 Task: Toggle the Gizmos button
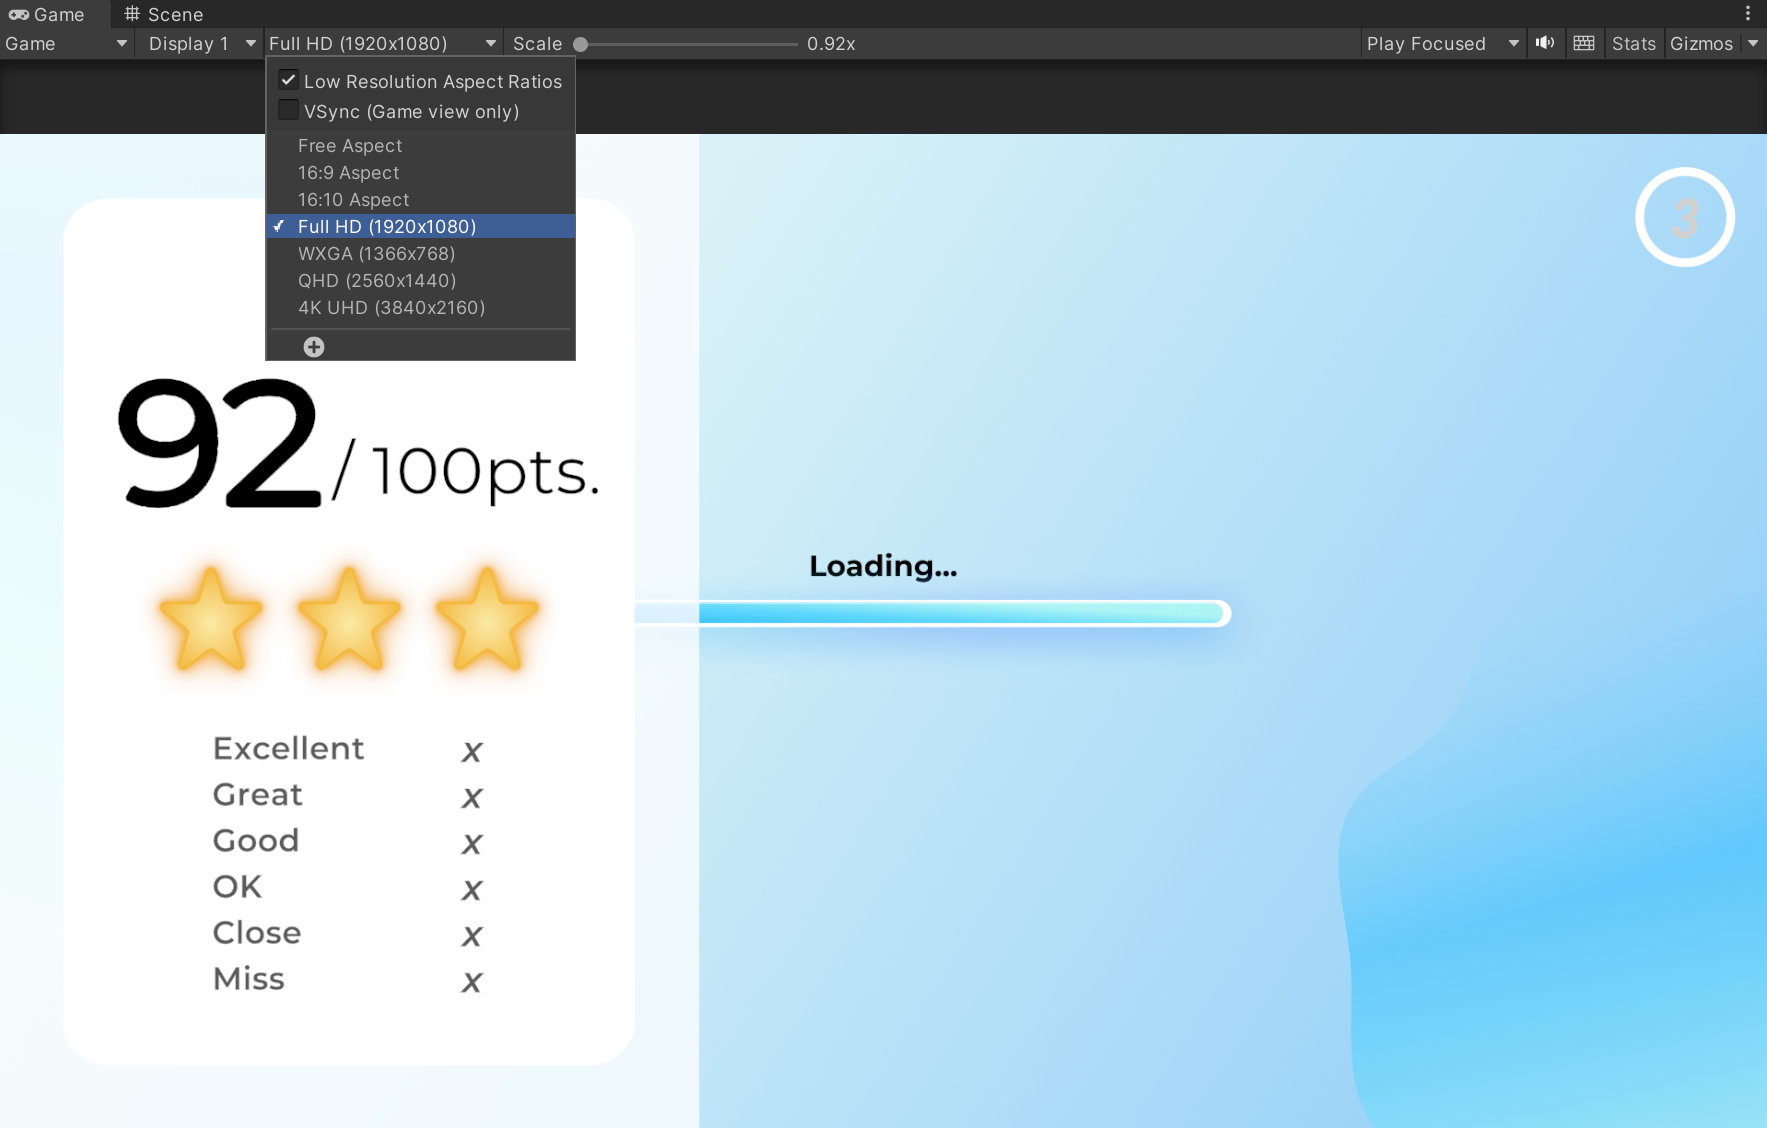point(1700,43)
